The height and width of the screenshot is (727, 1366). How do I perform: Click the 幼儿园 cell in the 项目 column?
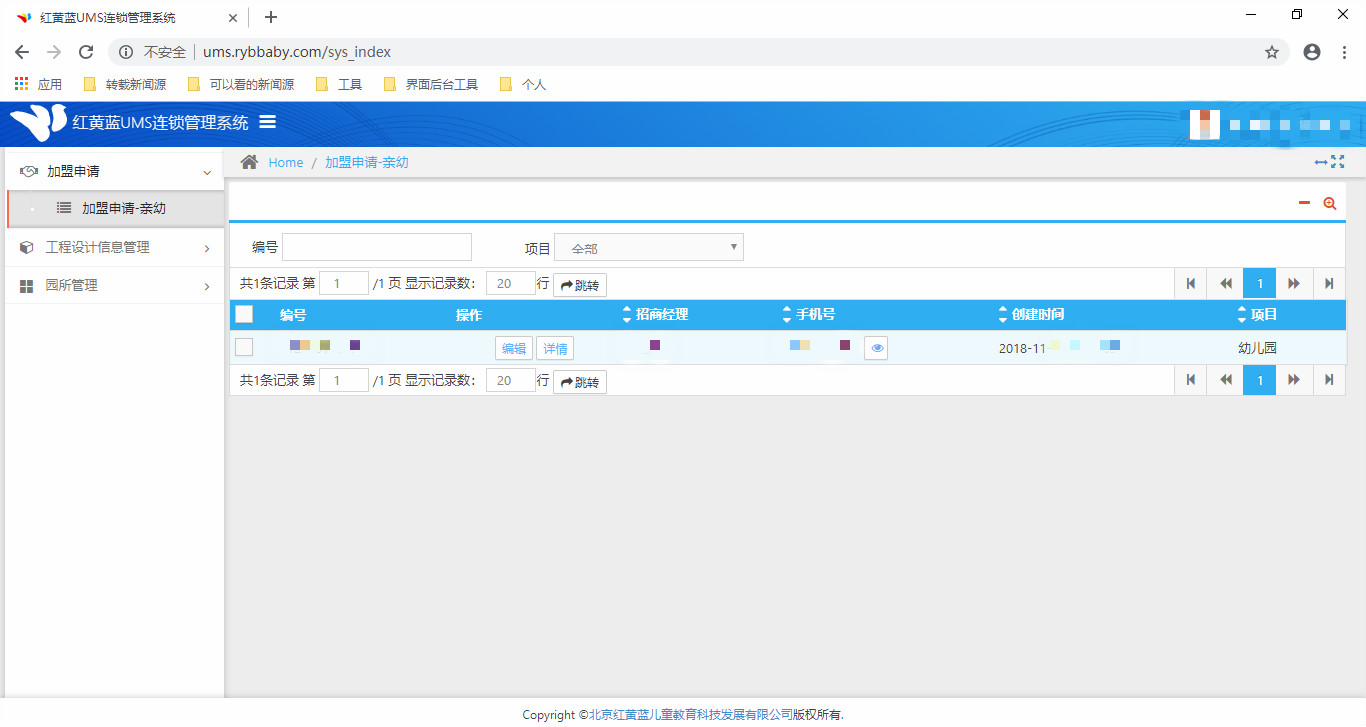pyautogui.click(x=1257, y=348)
